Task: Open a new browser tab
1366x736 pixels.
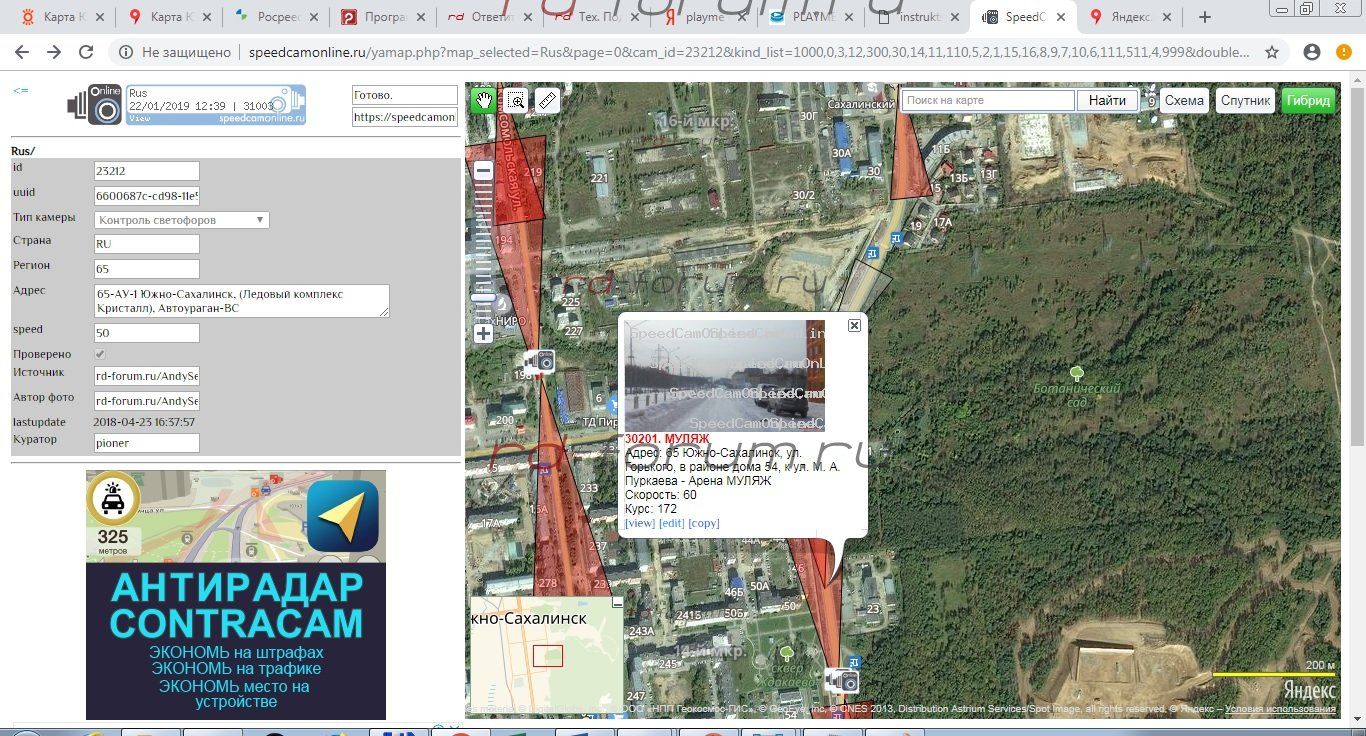Action: click(1205, 17)
